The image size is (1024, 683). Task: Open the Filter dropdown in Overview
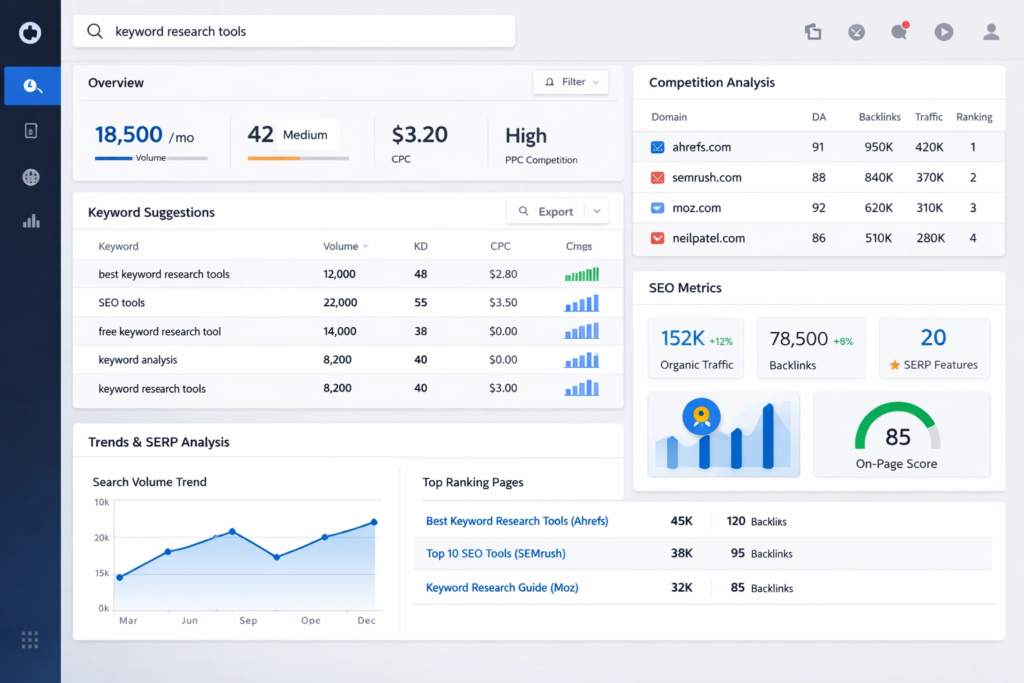pyautogui.click(x=571, y=82)
